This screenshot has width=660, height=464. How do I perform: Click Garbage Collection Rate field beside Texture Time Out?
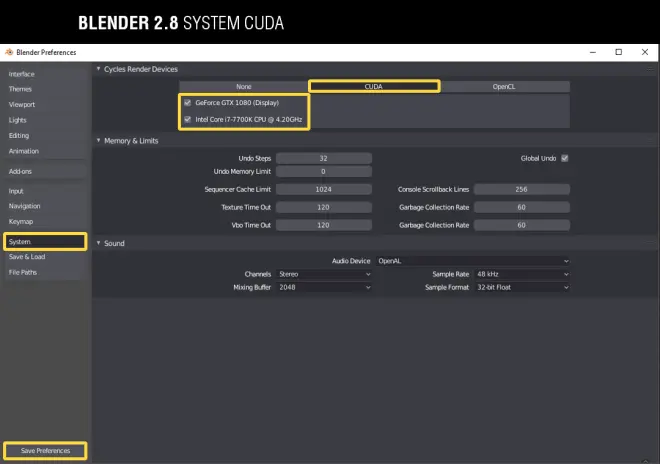[522, 207]
